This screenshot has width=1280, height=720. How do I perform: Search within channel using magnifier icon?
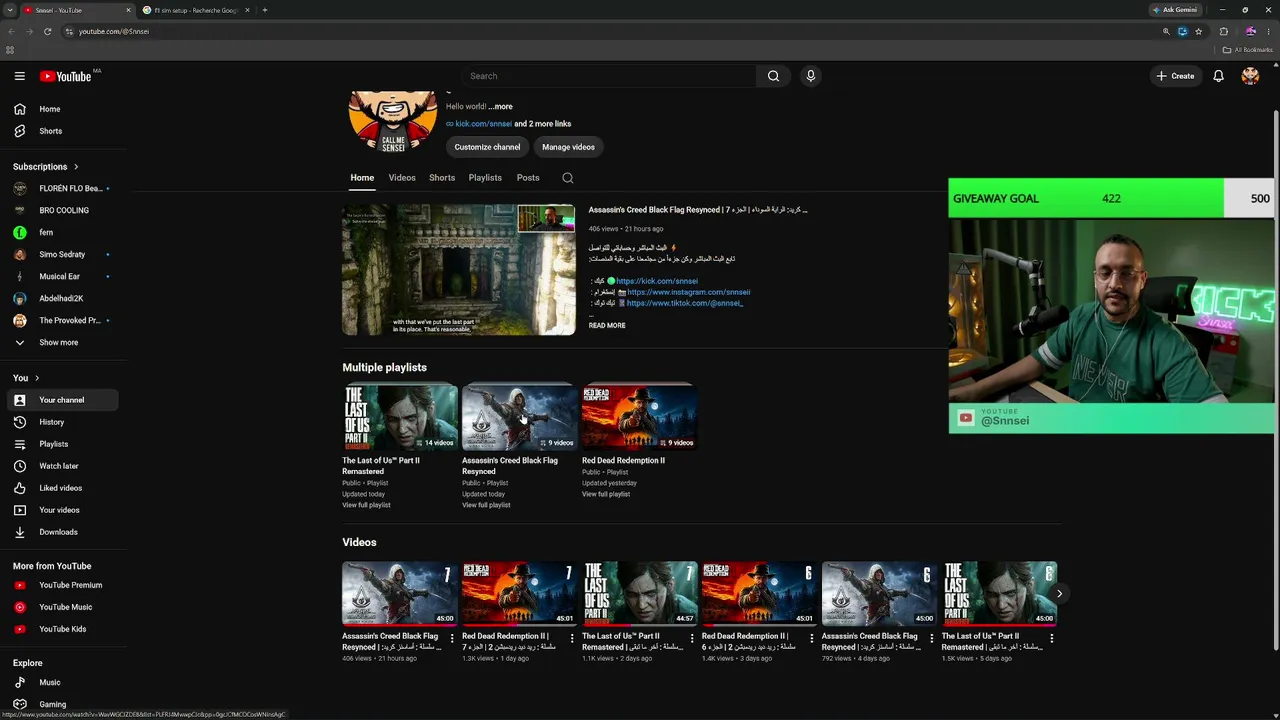pos(567,178)
